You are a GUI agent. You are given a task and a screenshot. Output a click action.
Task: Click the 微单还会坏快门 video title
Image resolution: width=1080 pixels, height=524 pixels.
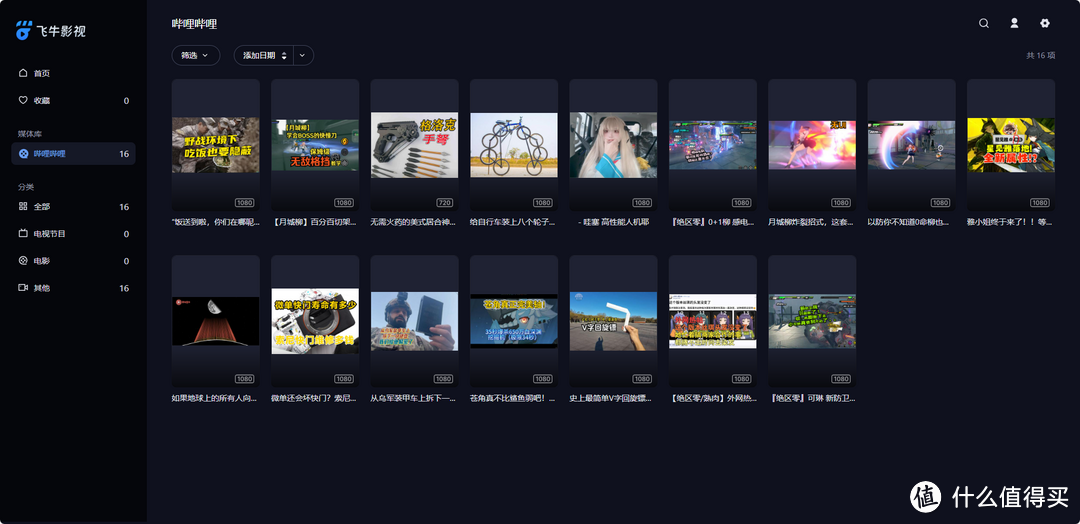point(314,398)
